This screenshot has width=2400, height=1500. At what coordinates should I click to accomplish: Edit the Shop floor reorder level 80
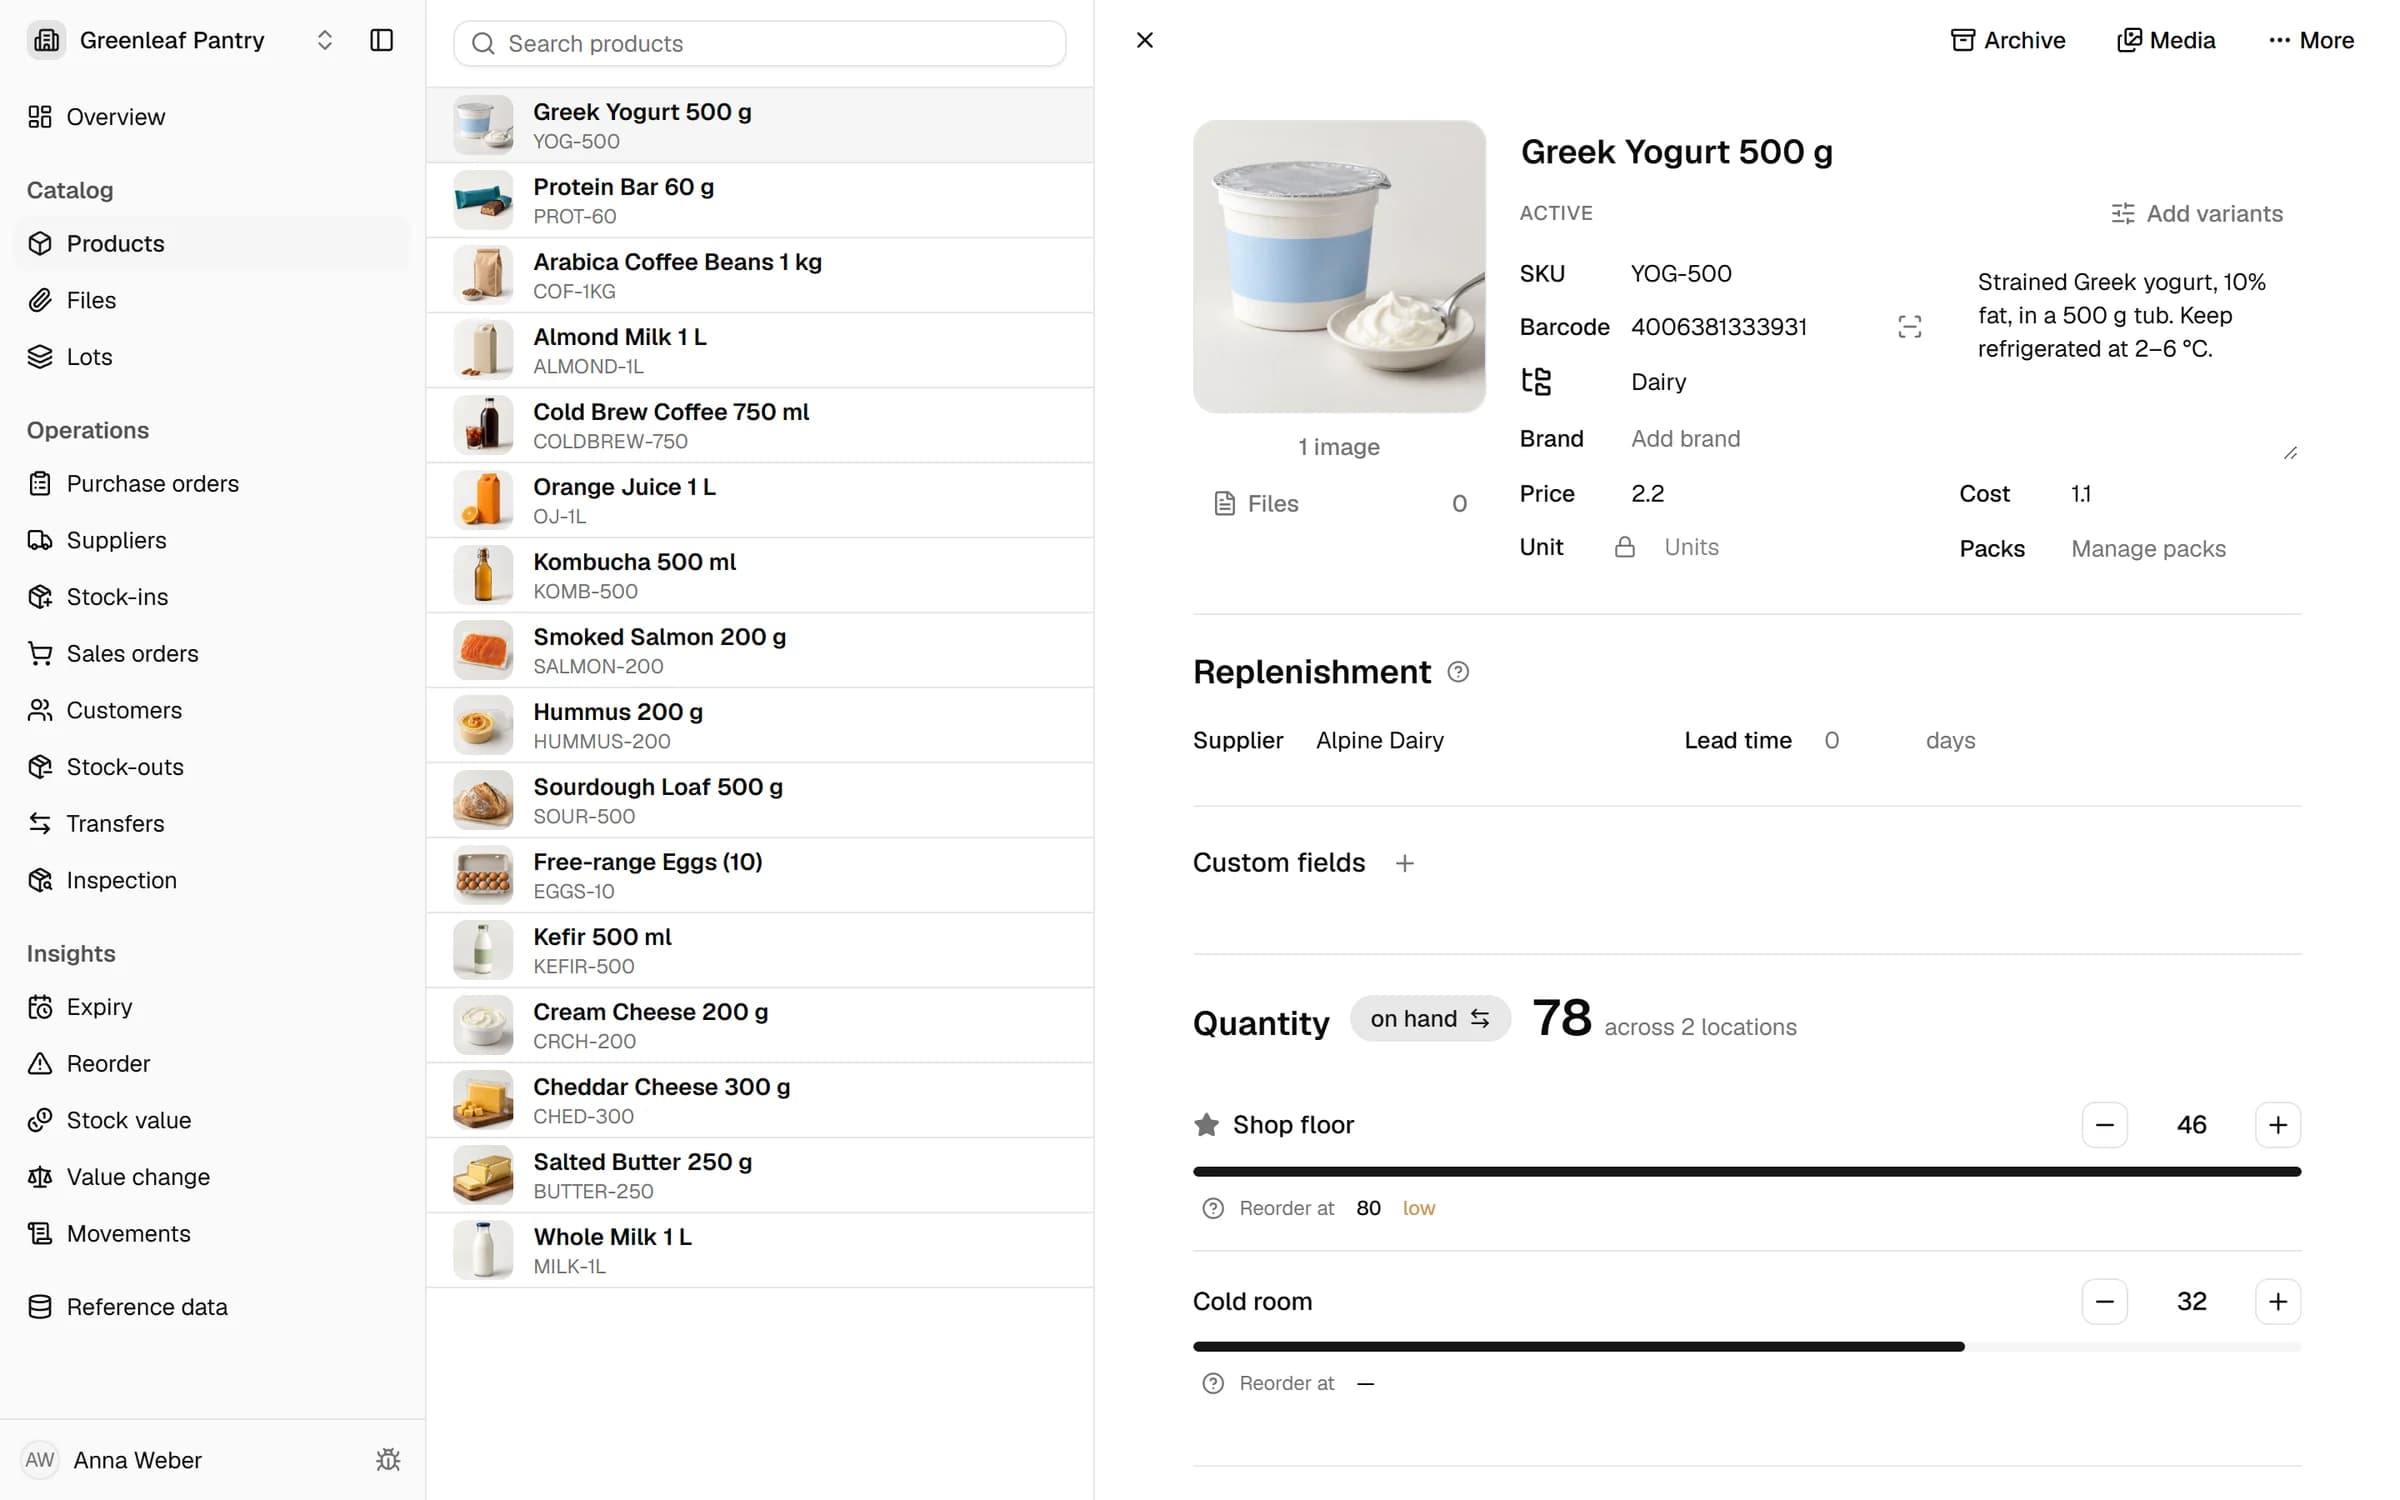[1368, 1208]
